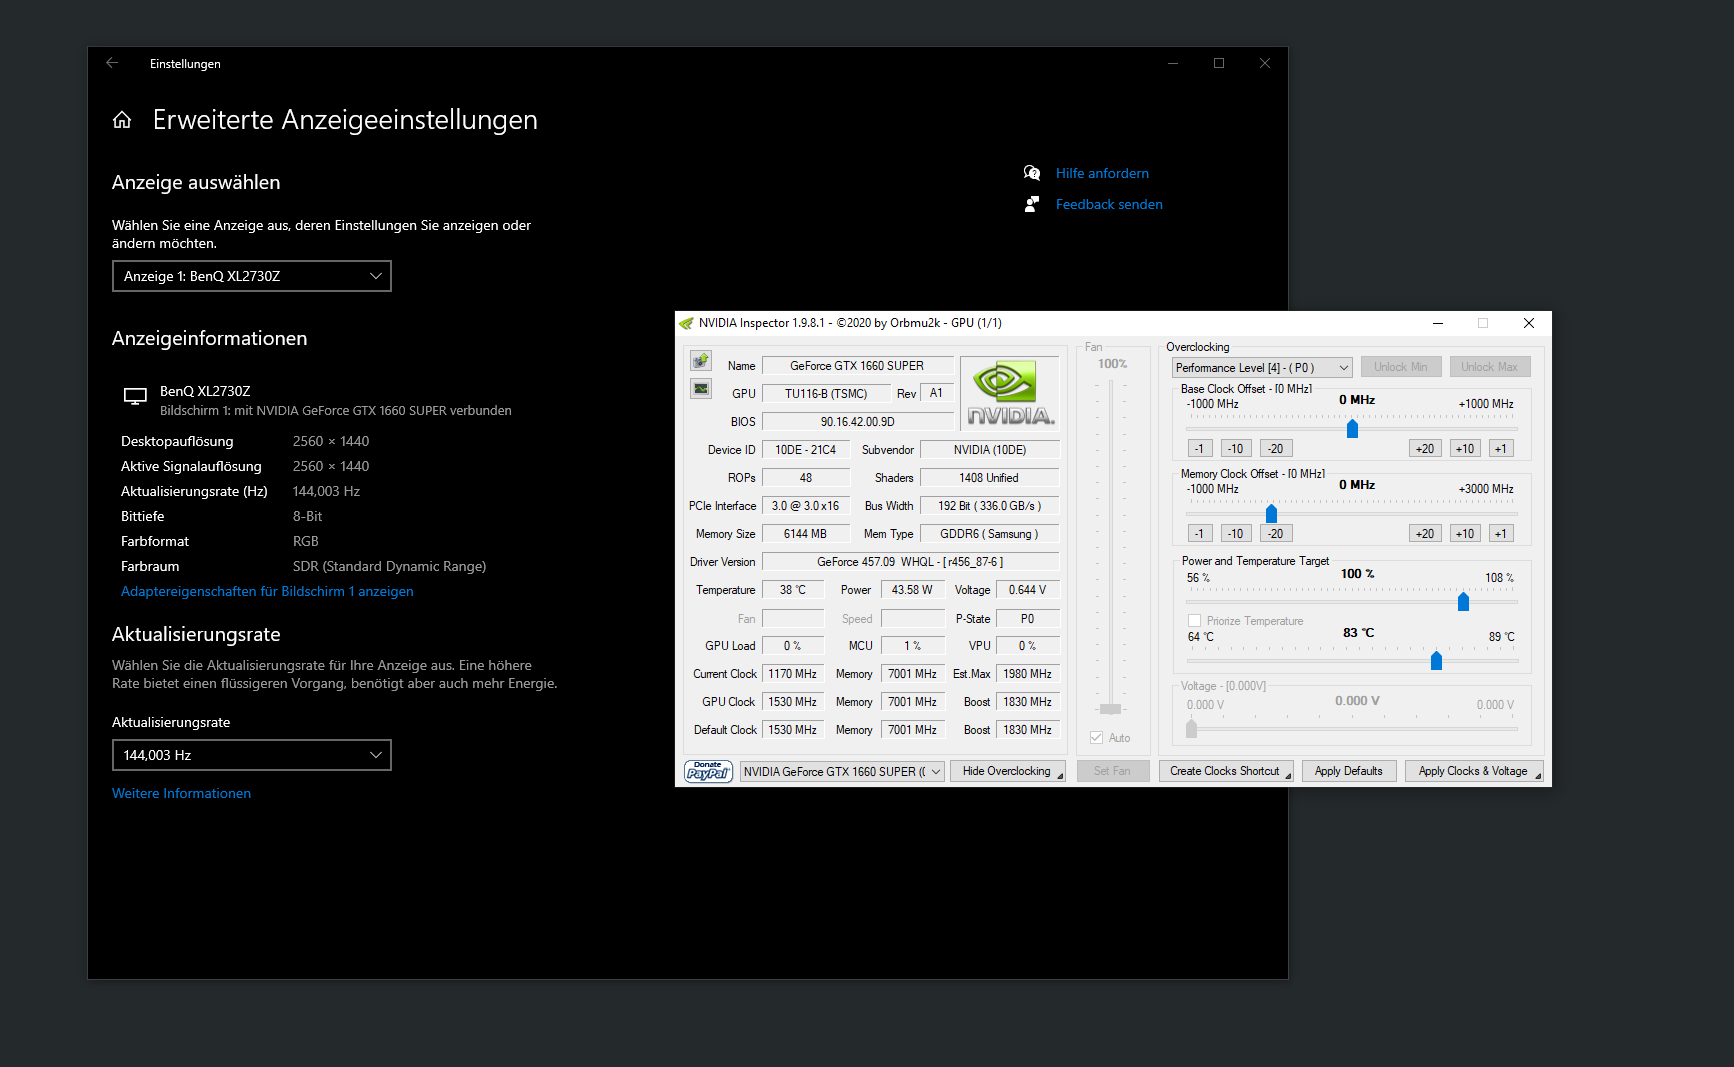This screenshot has height=1067, width=1734.
Task: Click the Hide Overclocking button
Action: point(1007,771)
